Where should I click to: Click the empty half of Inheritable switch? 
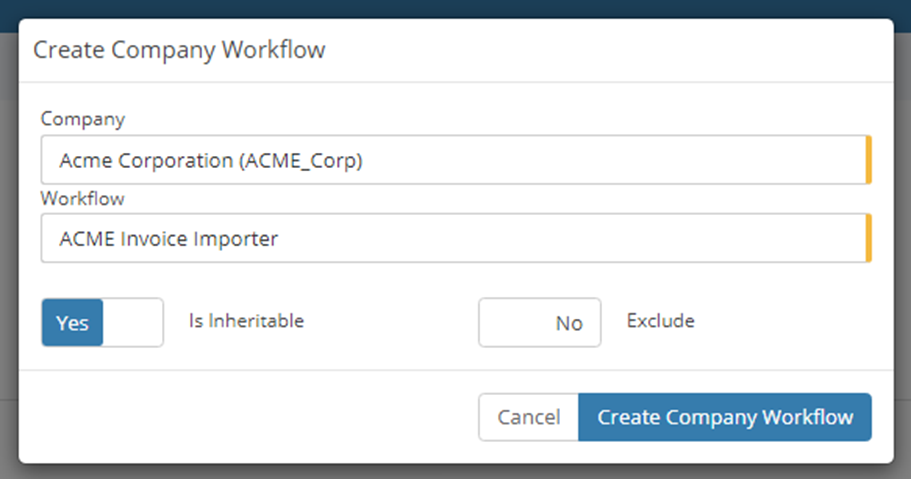133,323
